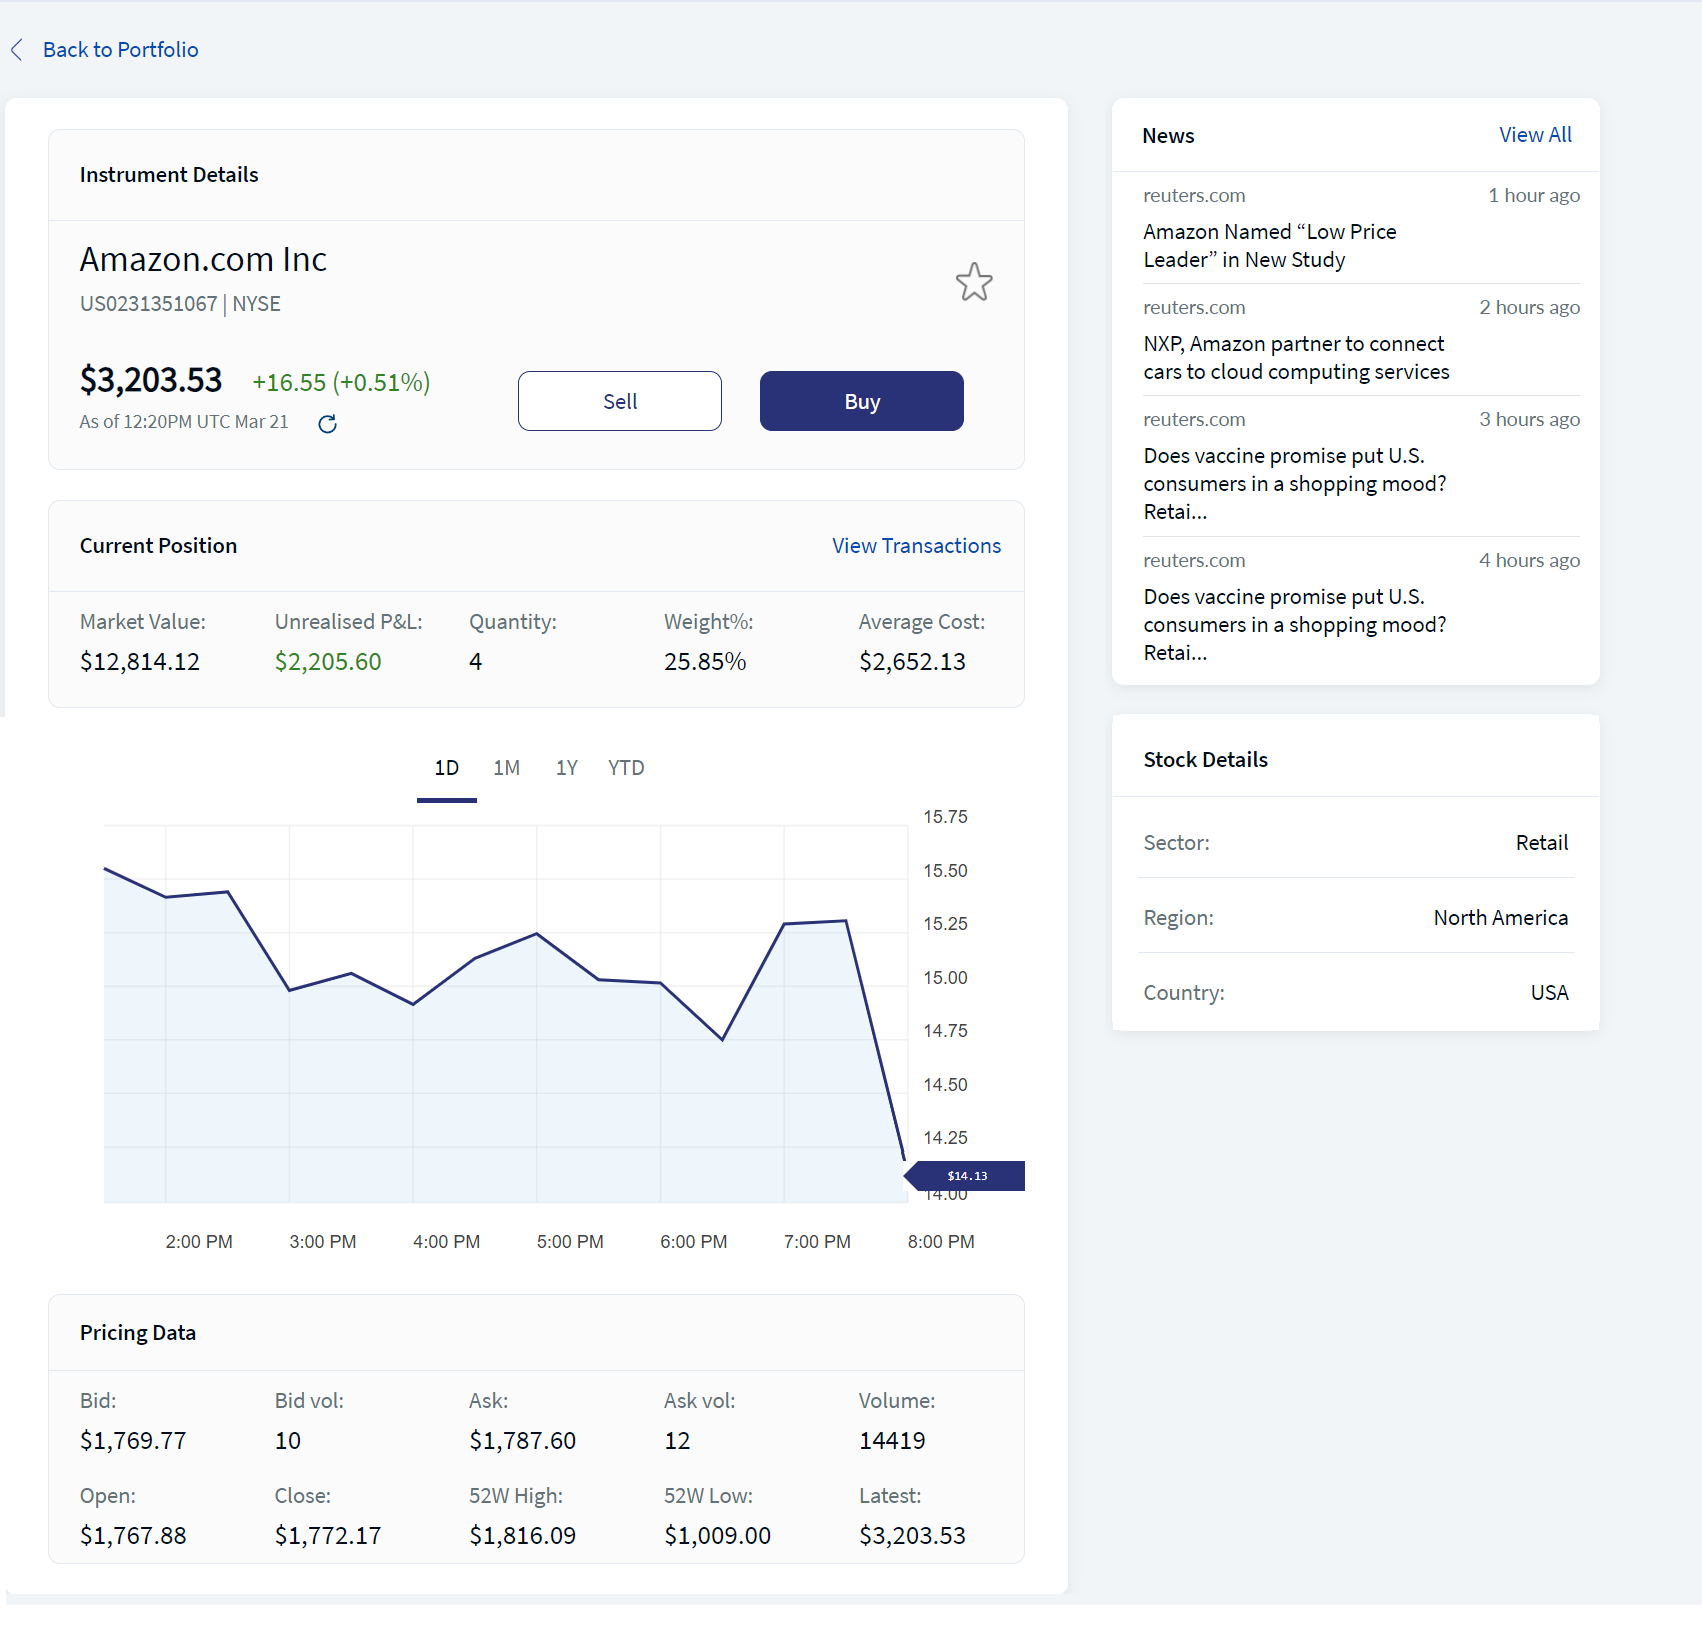The width and height of the screenshot is (1702, 1650).
Task: Open View Transactions link
Action: tap(917, 546)
